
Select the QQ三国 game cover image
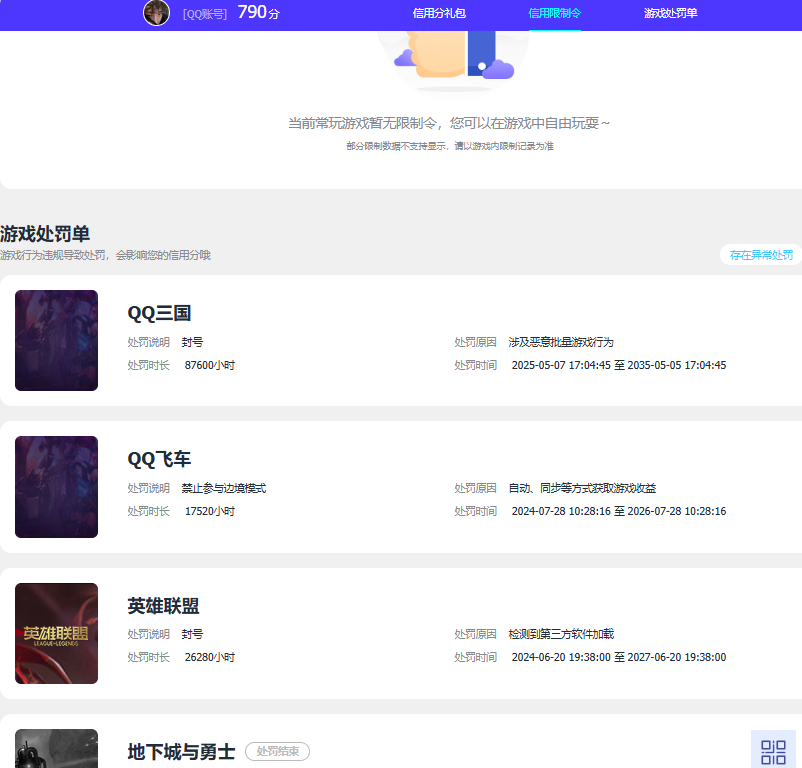click(56, 340)
